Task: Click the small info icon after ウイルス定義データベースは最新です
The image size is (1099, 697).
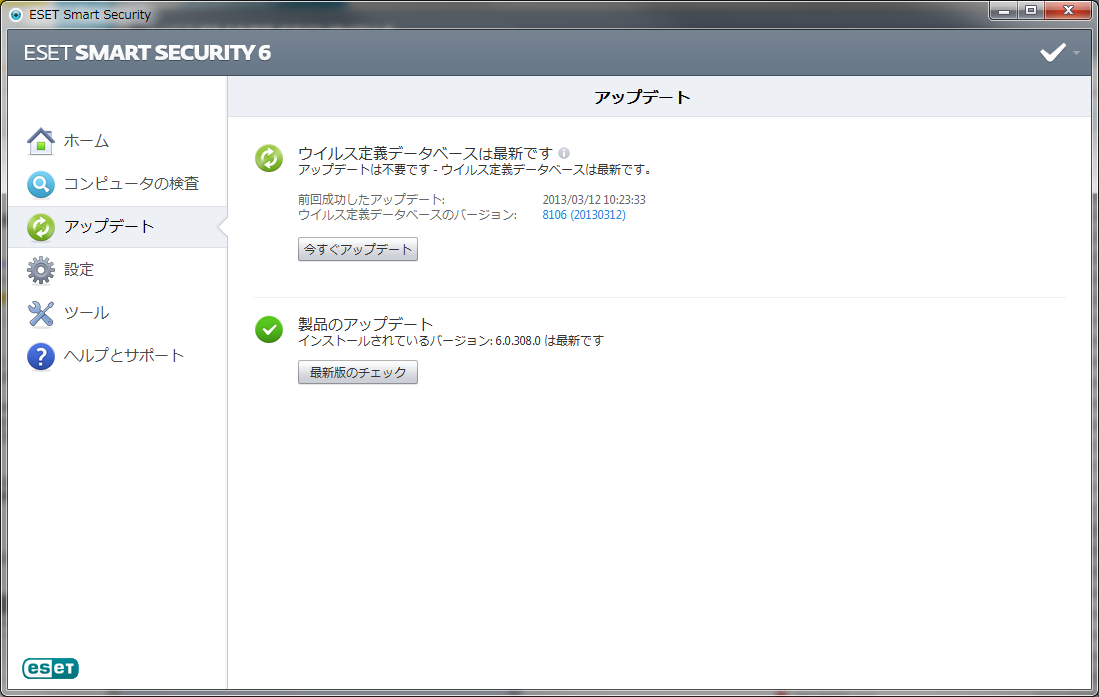Action: click(564, 153)
